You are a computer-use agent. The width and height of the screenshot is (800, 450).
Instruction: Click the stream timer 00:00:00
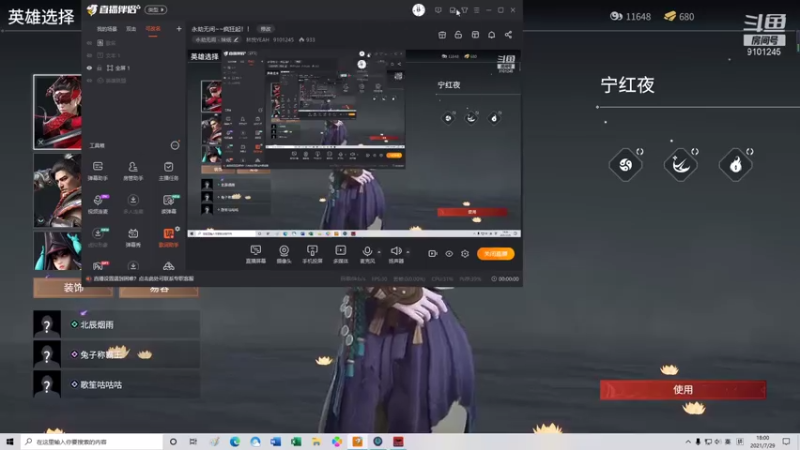click(505, 279)
